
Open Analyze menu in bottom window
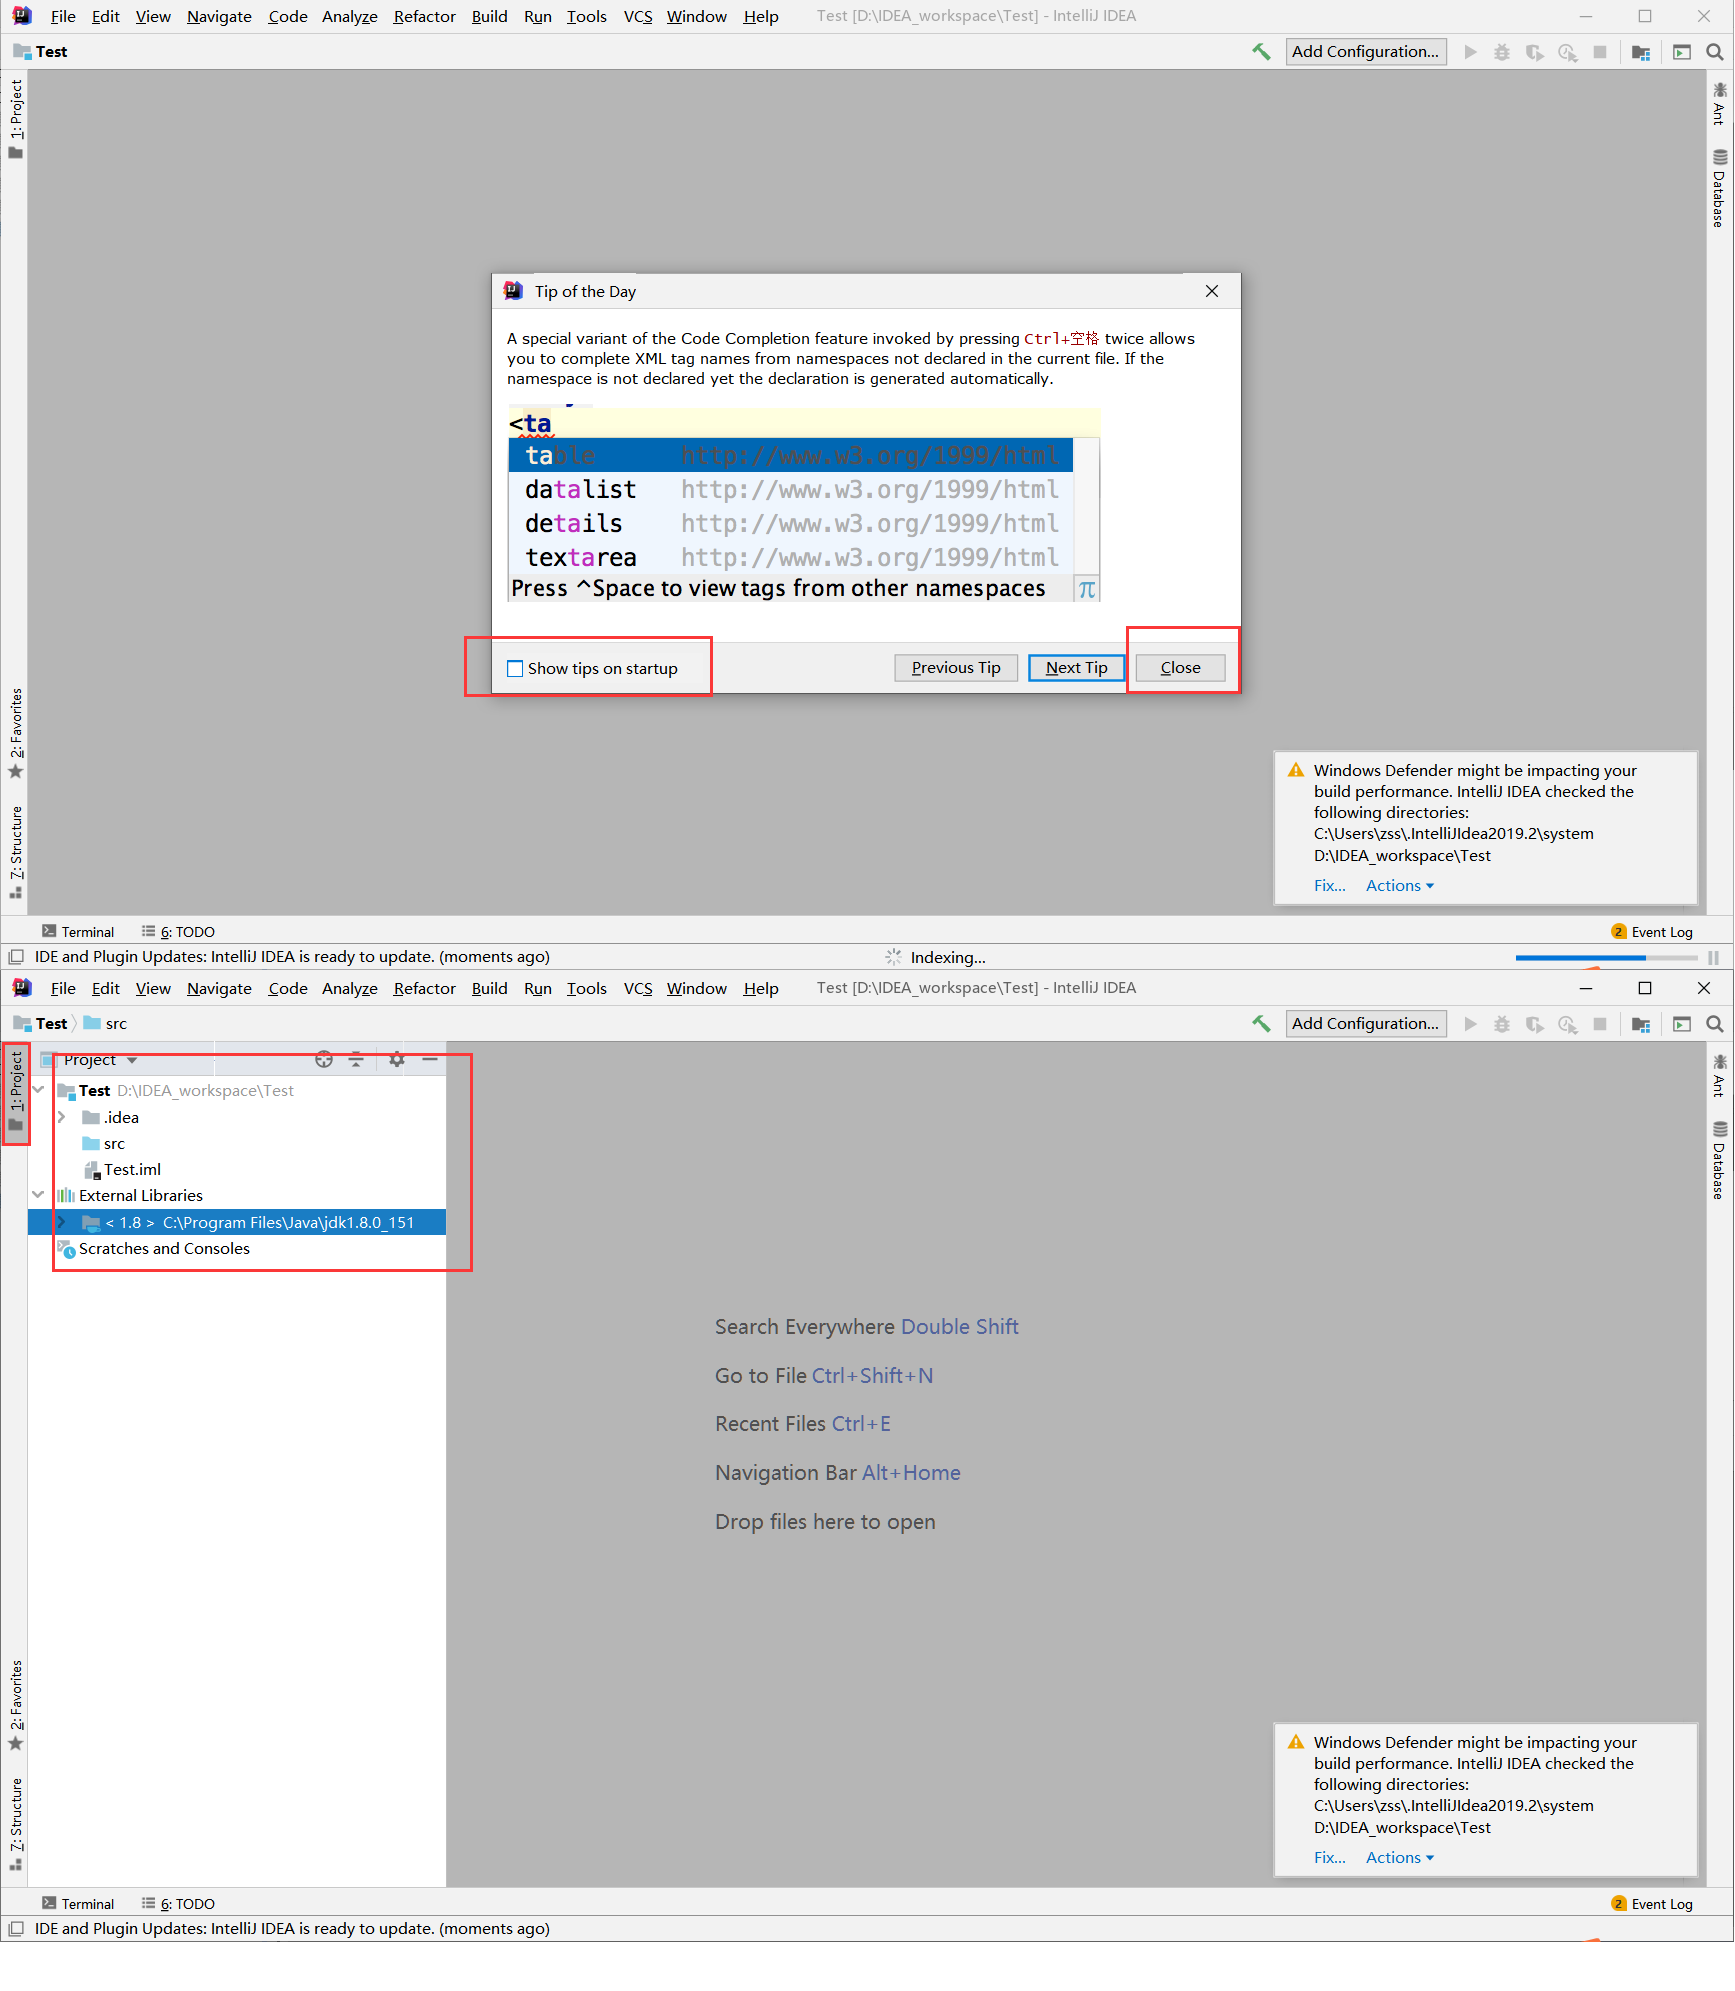click(349, 988)
